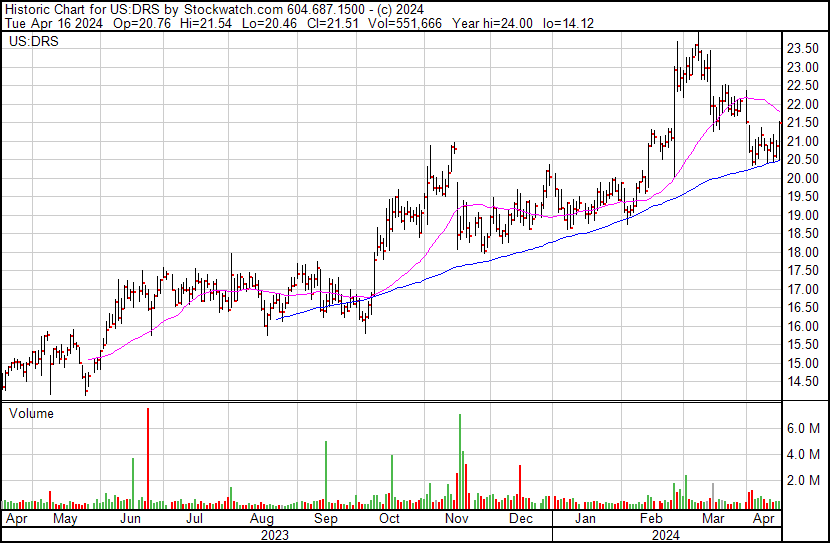Select the Jun month label on time axis
The width and height of the screenshot is (830, 543).
point(130,520)
